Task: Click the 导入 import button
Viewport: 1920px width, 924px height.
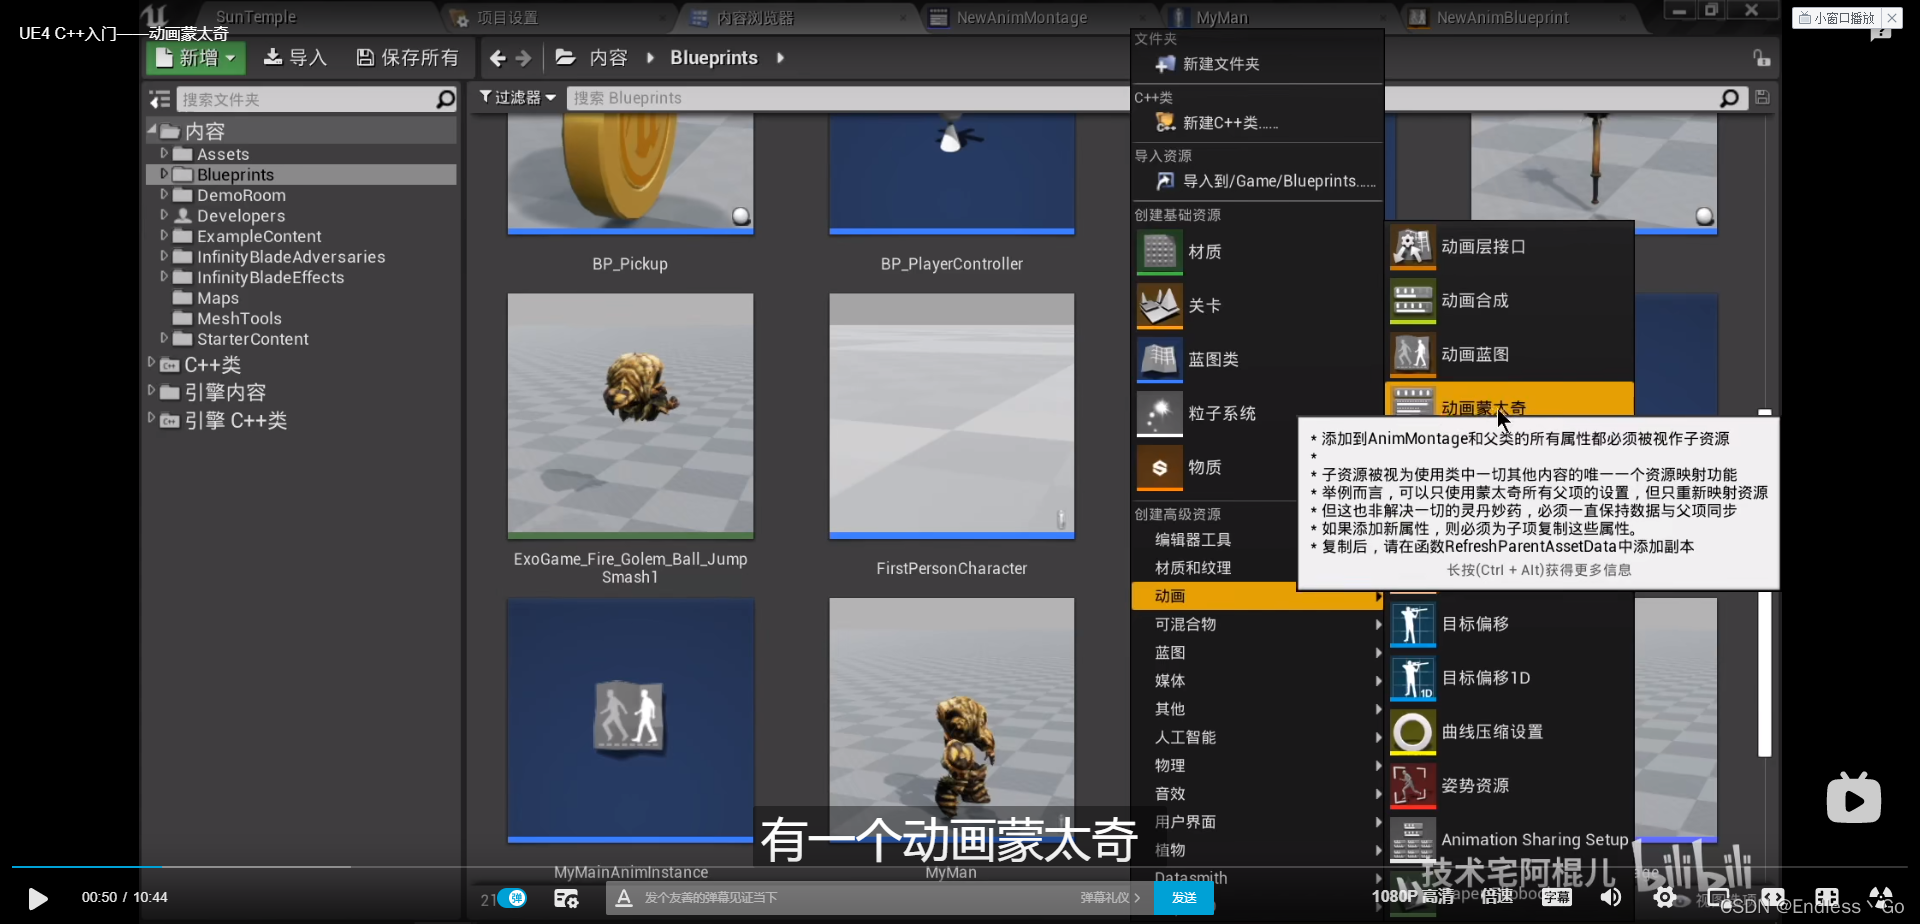Action: [x=295, y=58]
